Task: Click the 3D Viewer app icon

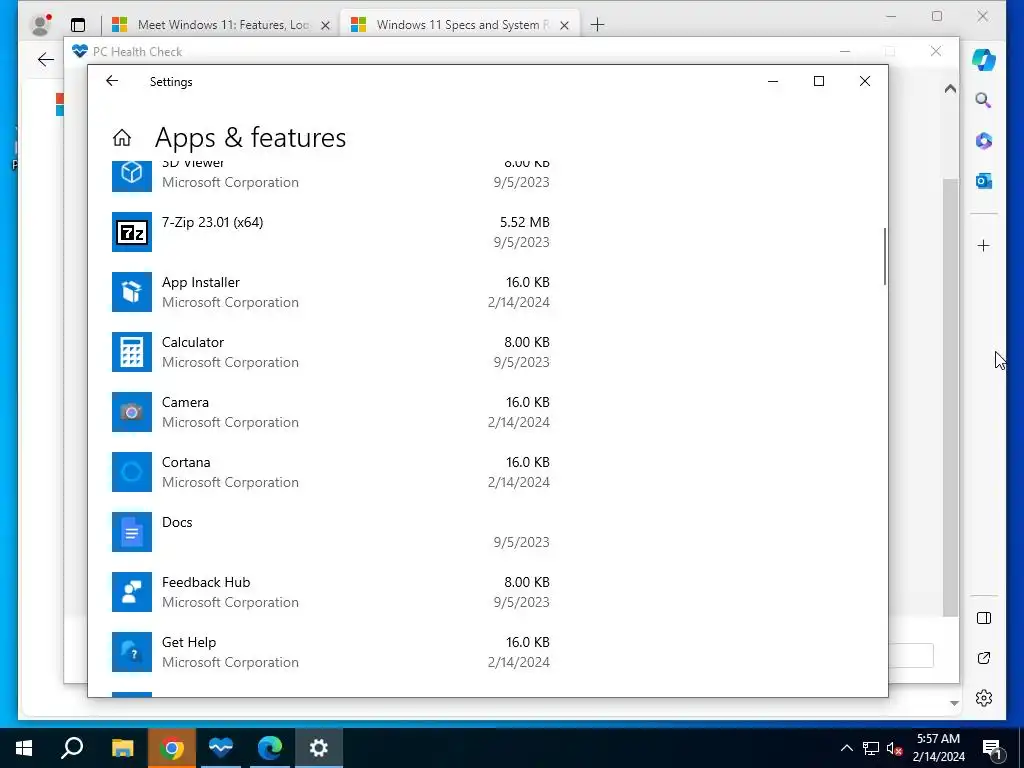Action: (x=131, y=175)
